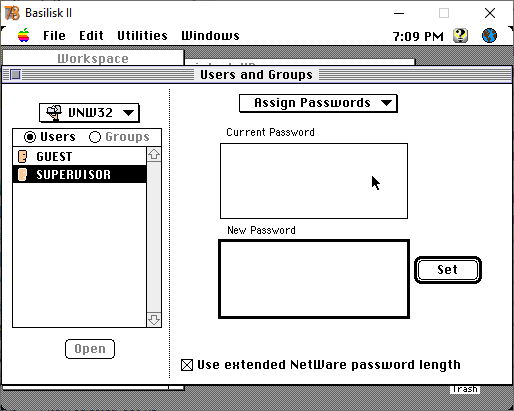The height and width of the screenshot is (411, 514).
Task: Open the VNW32 server dropdown
Action: [89, 113]
